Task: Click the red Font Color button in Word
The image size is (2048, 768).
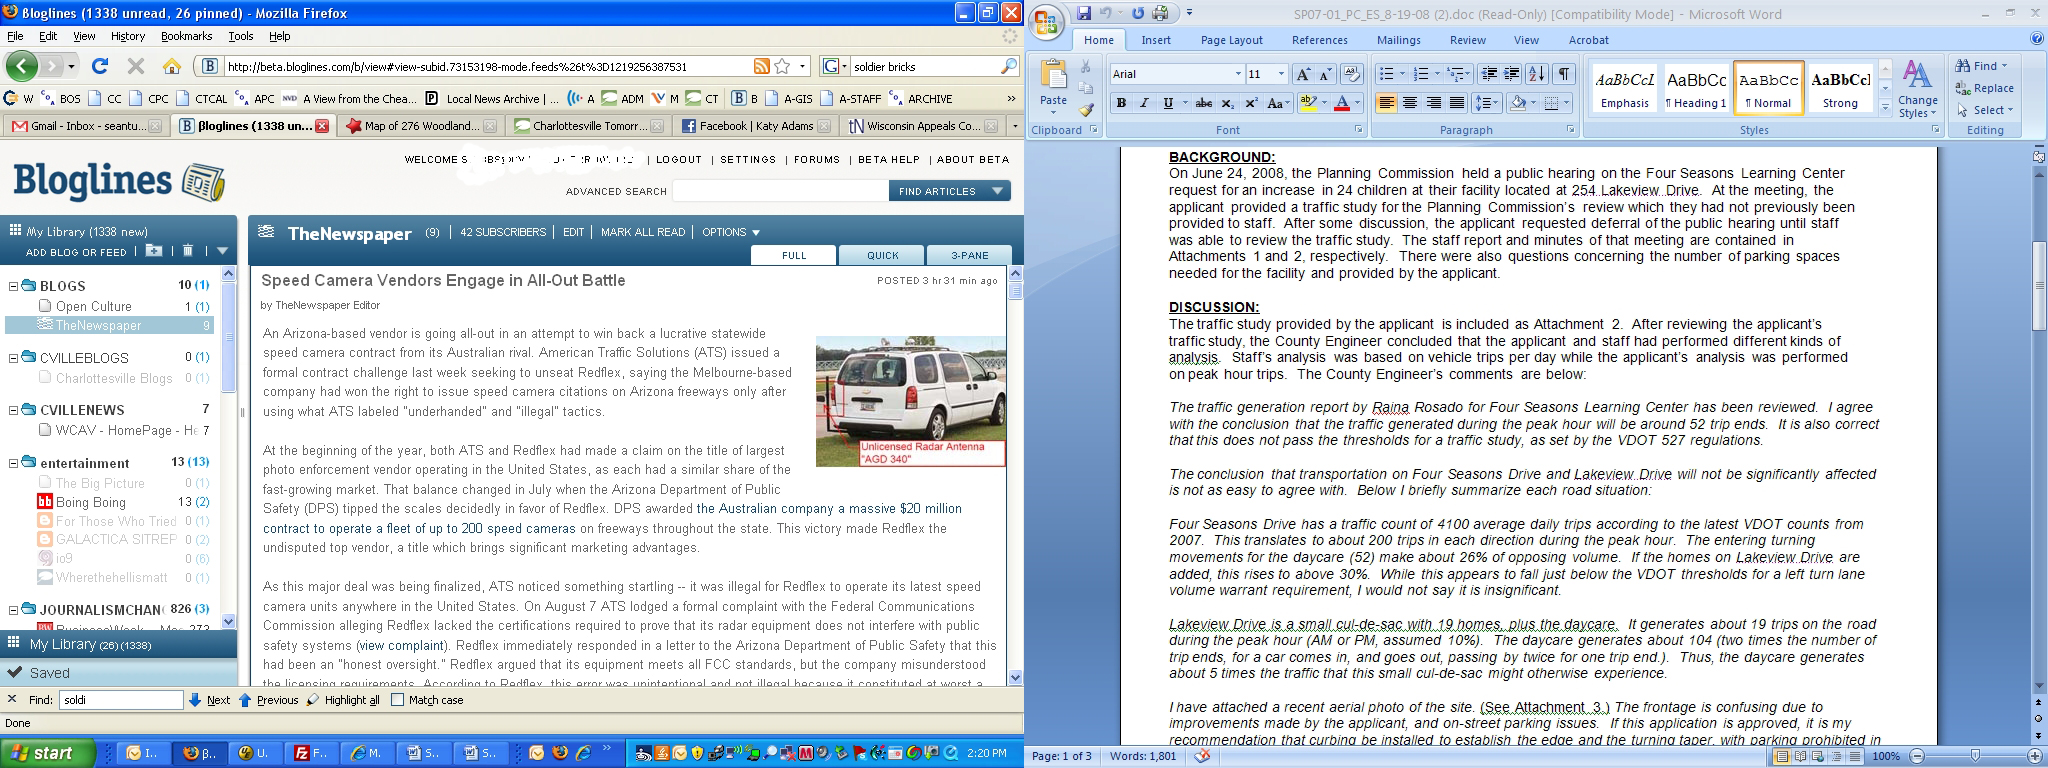Action: point(1341,103)
